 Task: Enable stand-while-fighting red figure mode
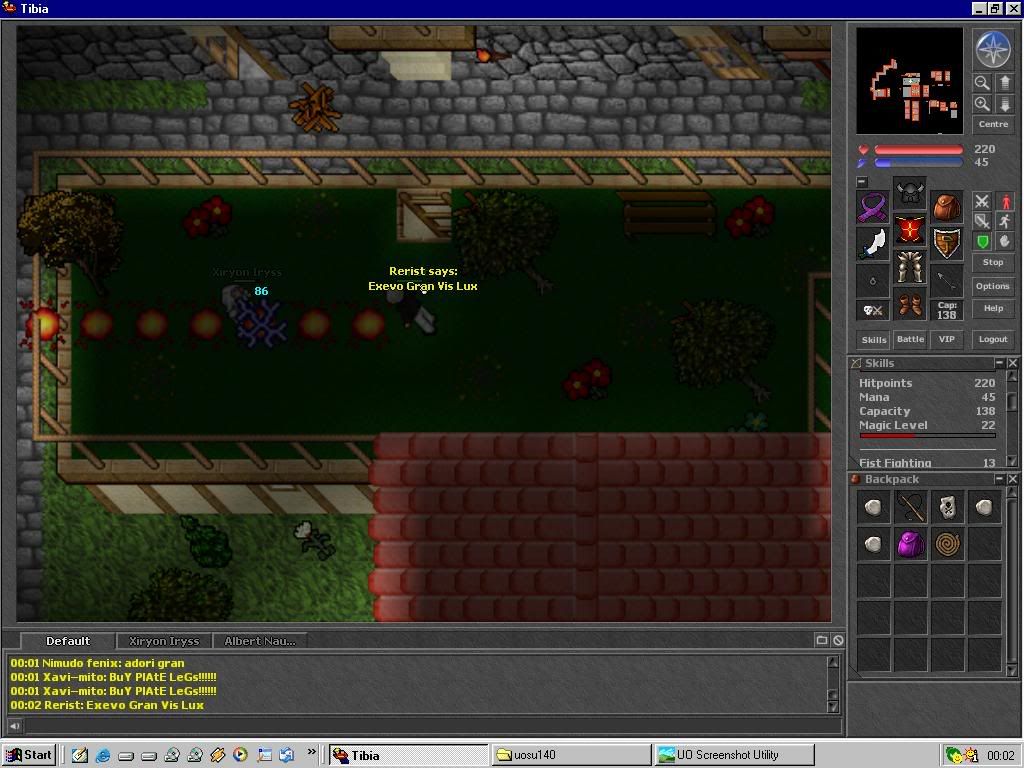coord(1004,202)
